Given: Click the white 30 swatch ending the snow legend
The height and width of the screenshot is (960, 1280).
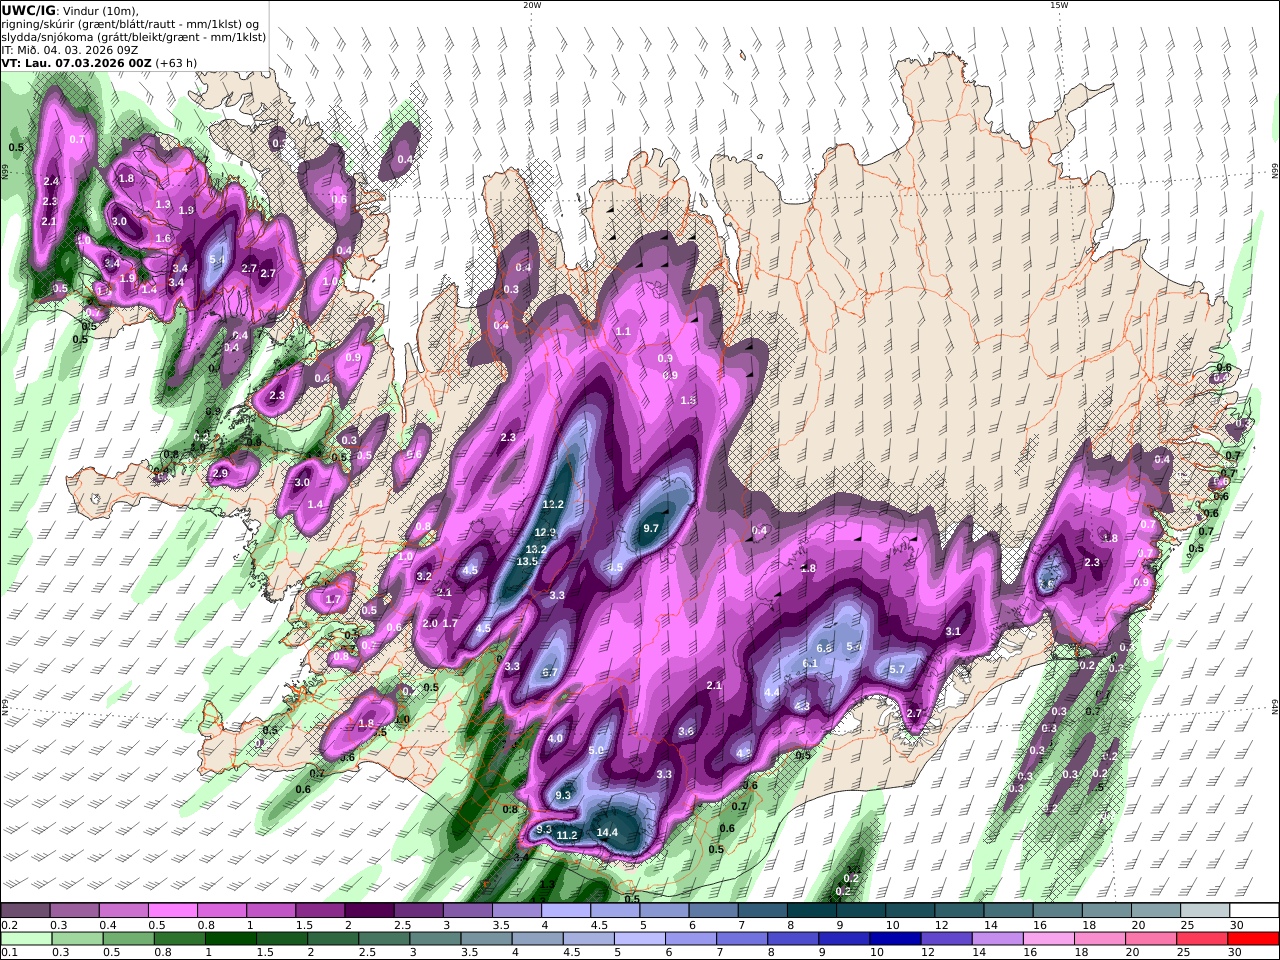Looking at the screenshot, I should (x=1253, y=911).
